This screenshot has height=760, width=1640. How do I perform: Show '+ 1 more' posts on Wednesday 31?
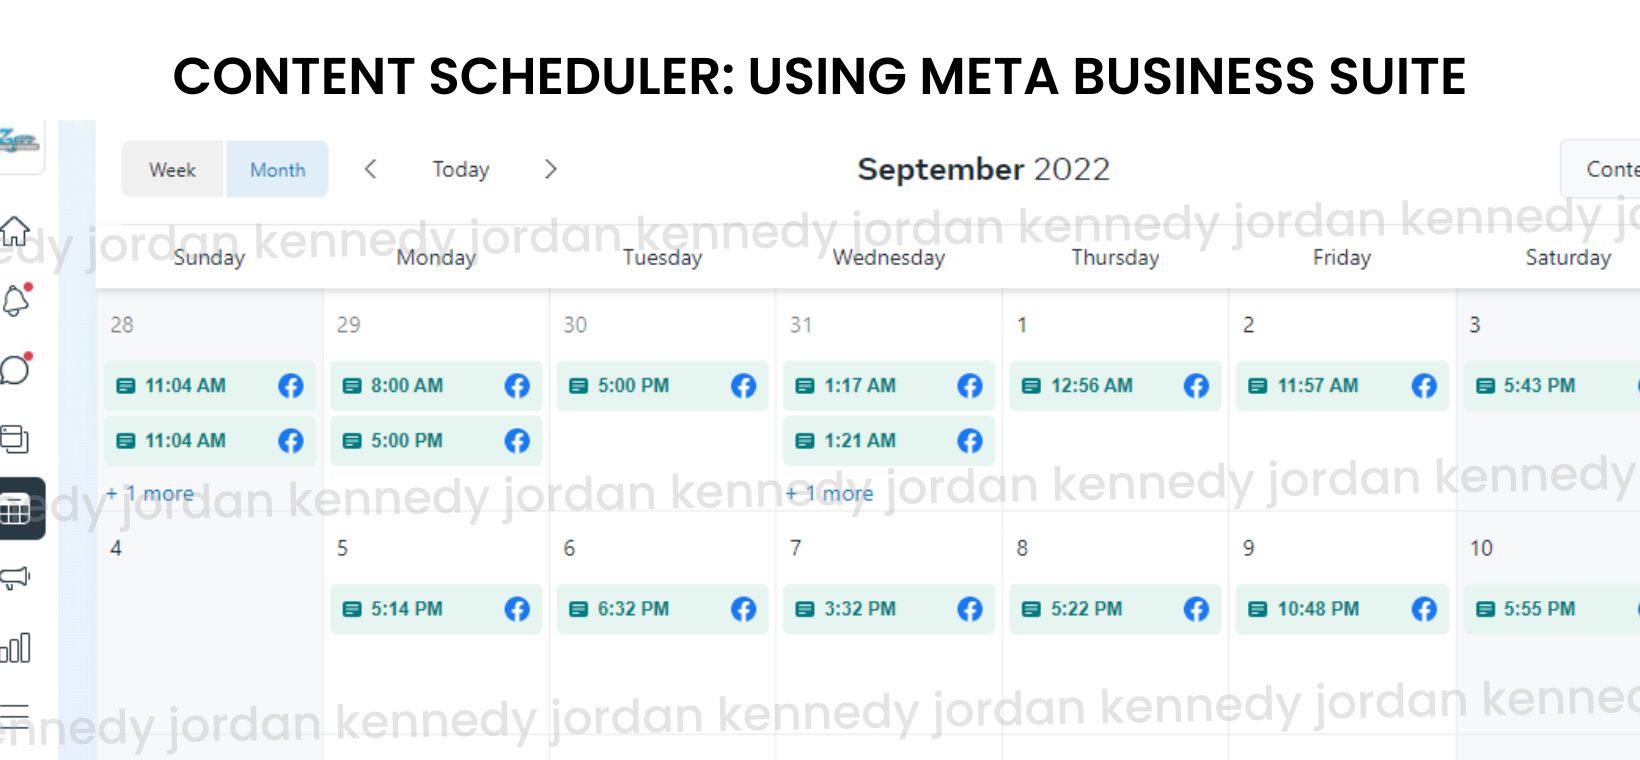coord(830,493)
